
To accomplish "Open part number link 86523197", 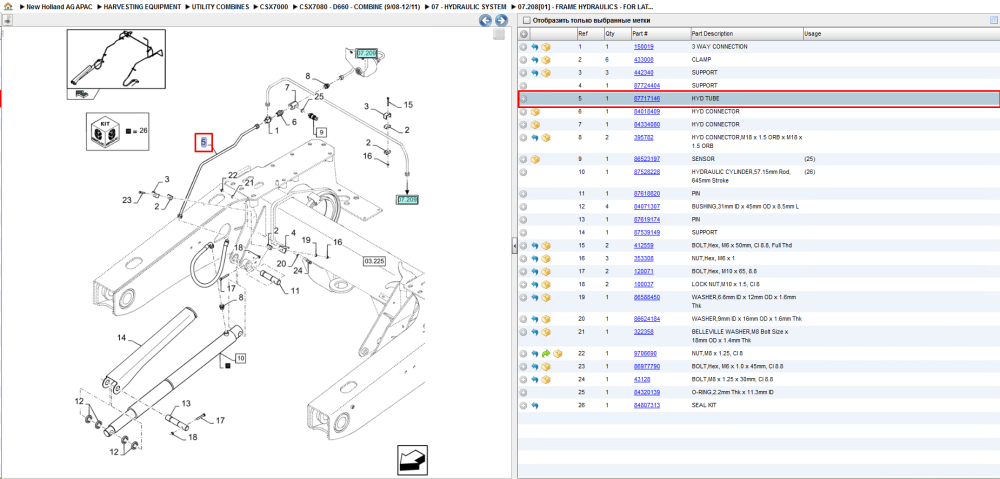I will pos(647,159).
